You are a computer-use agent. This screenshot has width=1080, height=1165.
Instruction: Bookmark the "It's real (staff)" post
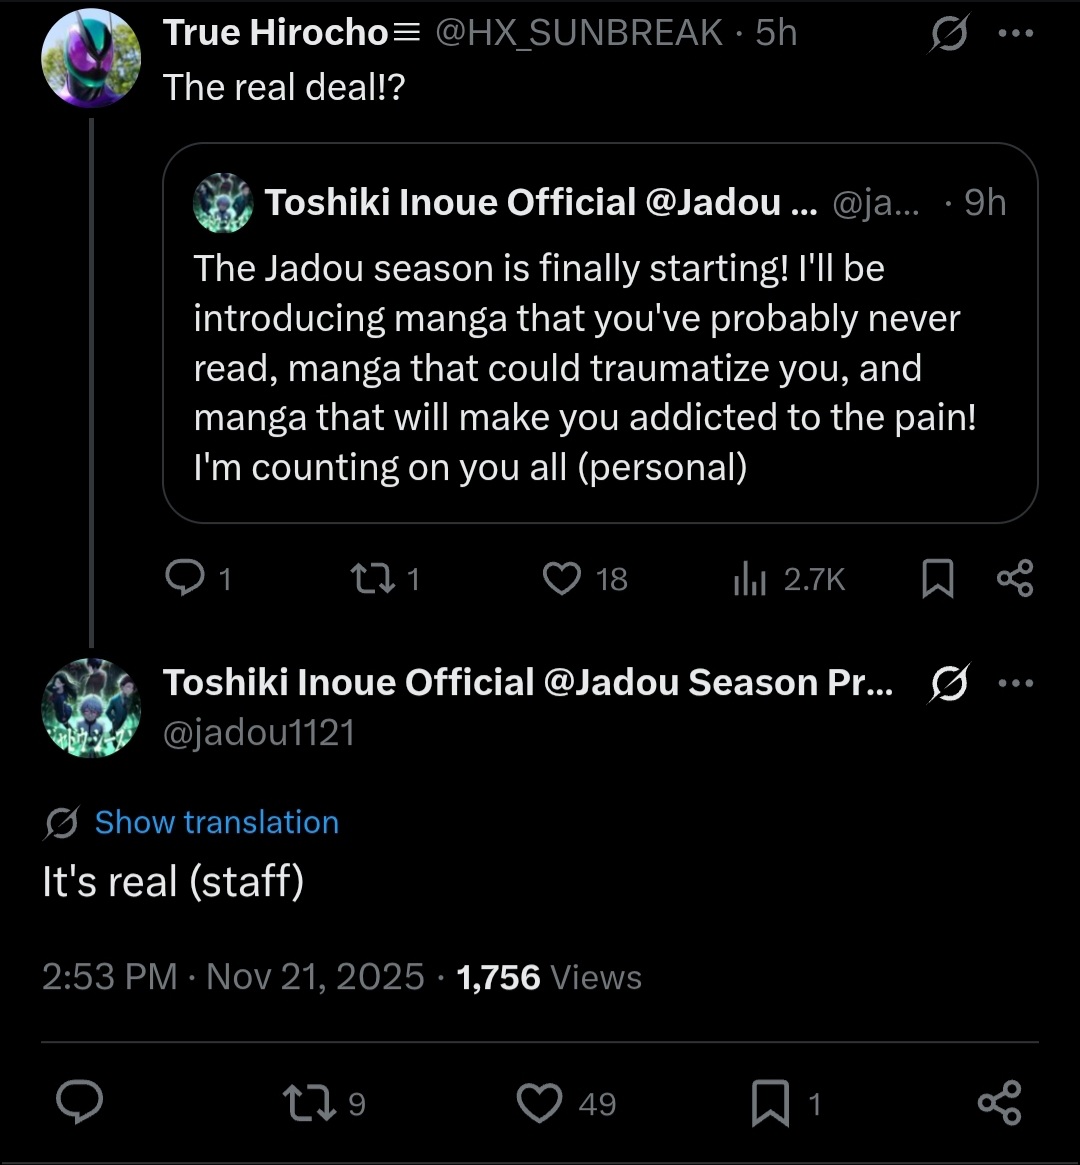[771, 1103]
